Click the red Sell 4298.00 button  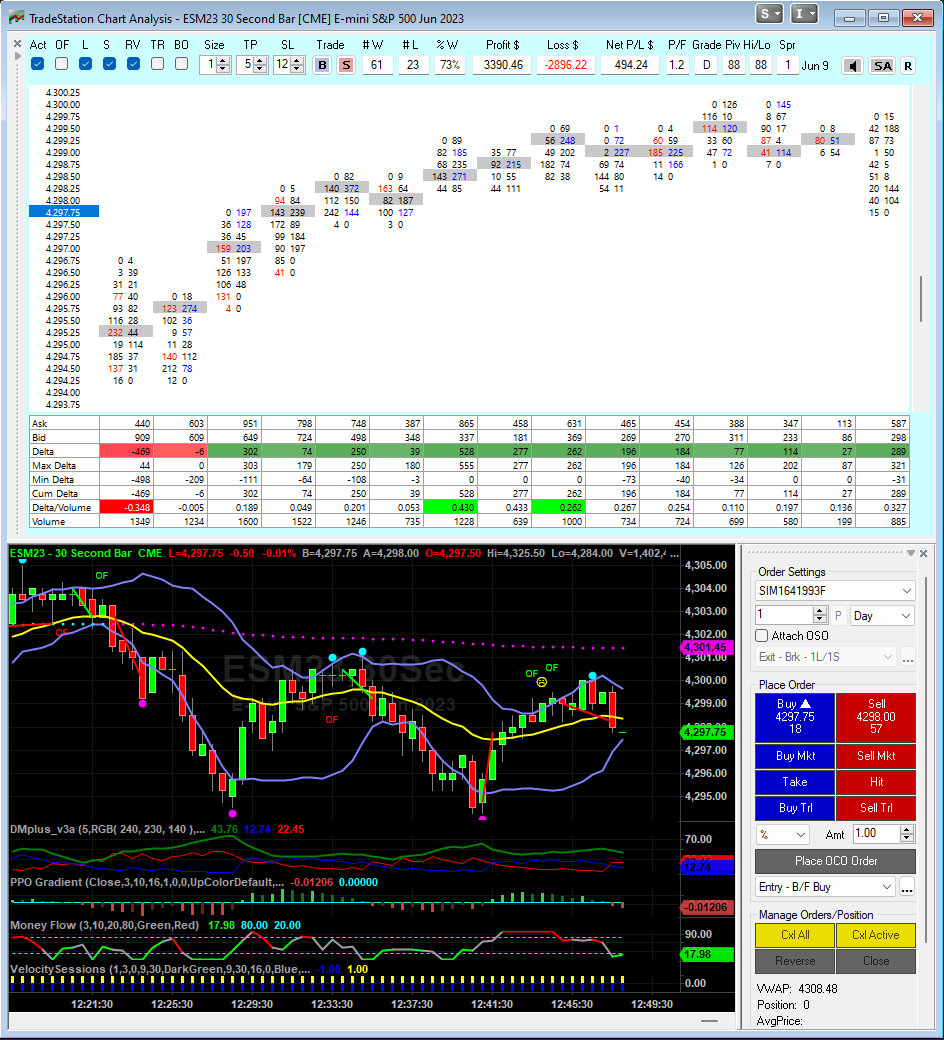876,717
